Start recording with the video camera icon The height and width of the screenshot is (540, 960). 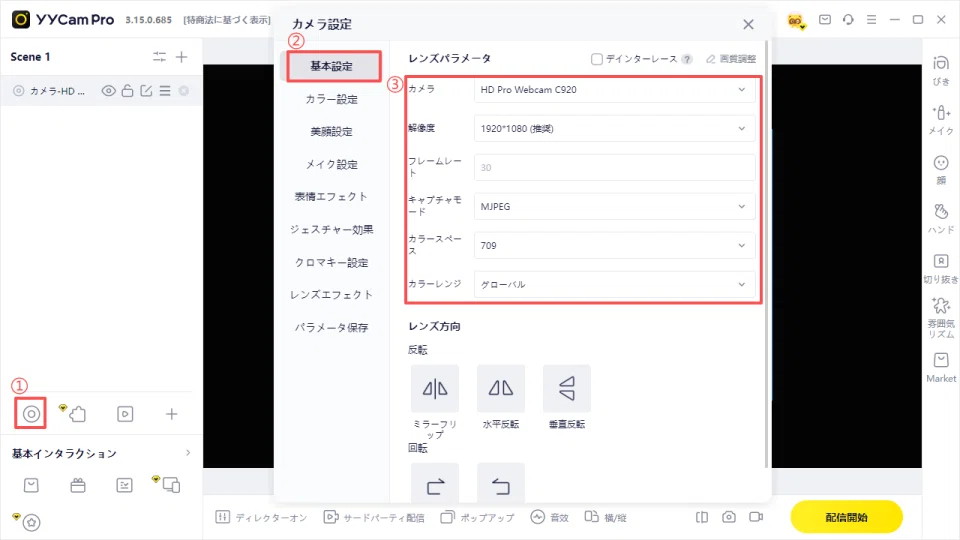pos(756,517)
